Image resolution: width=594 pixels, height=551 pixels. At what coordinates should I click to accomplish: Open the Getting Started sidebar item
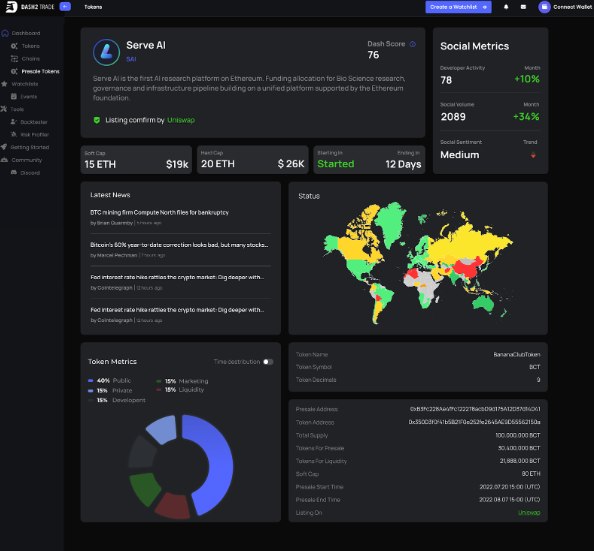click(30, 147)
